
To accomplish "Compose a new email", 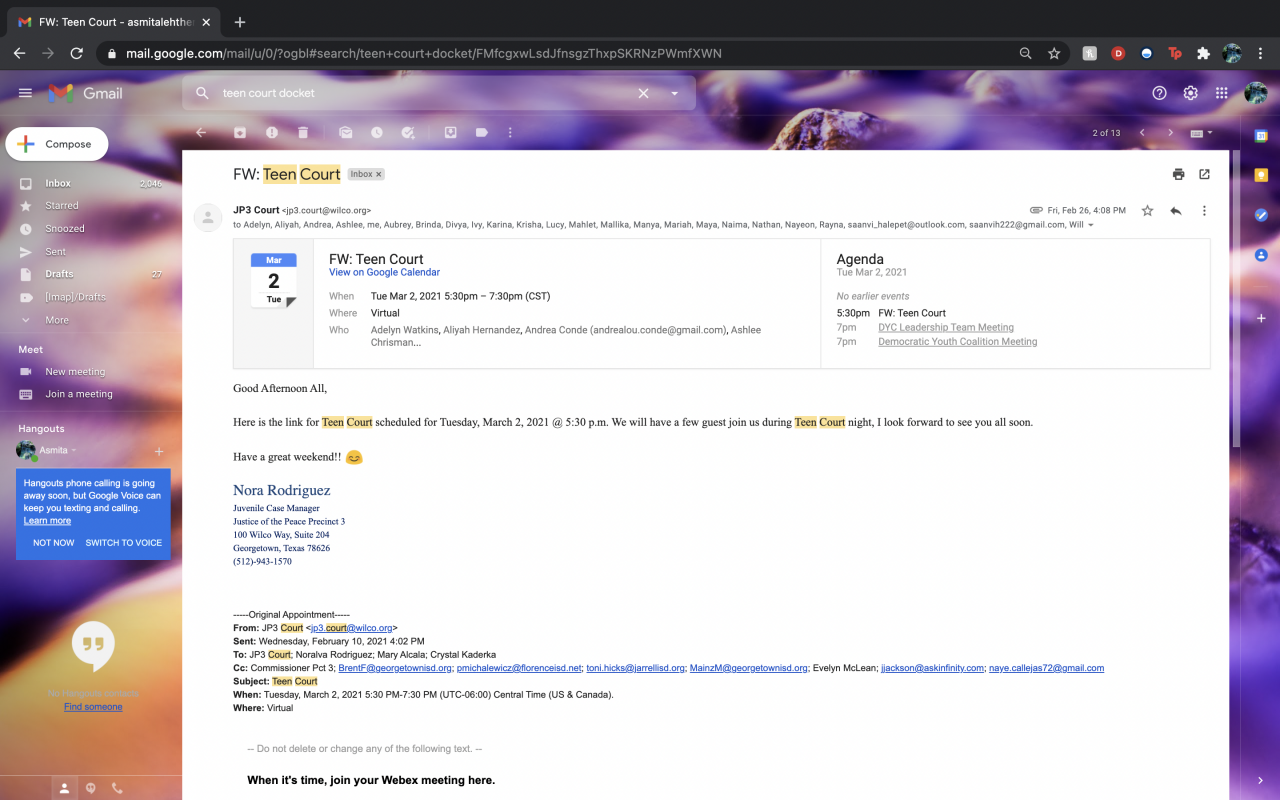I will click(56, 144).
